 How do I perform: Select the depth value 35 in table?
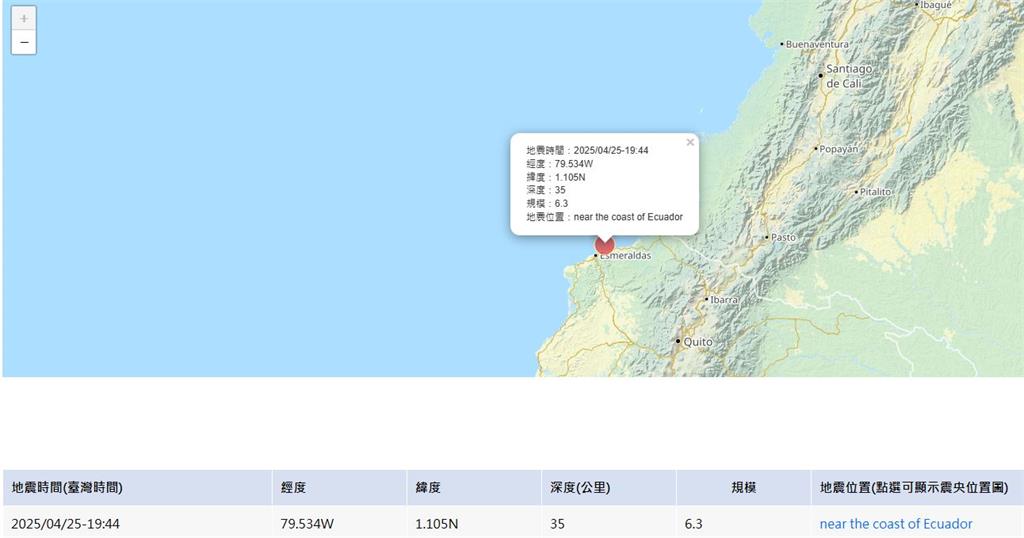point(557,524)
